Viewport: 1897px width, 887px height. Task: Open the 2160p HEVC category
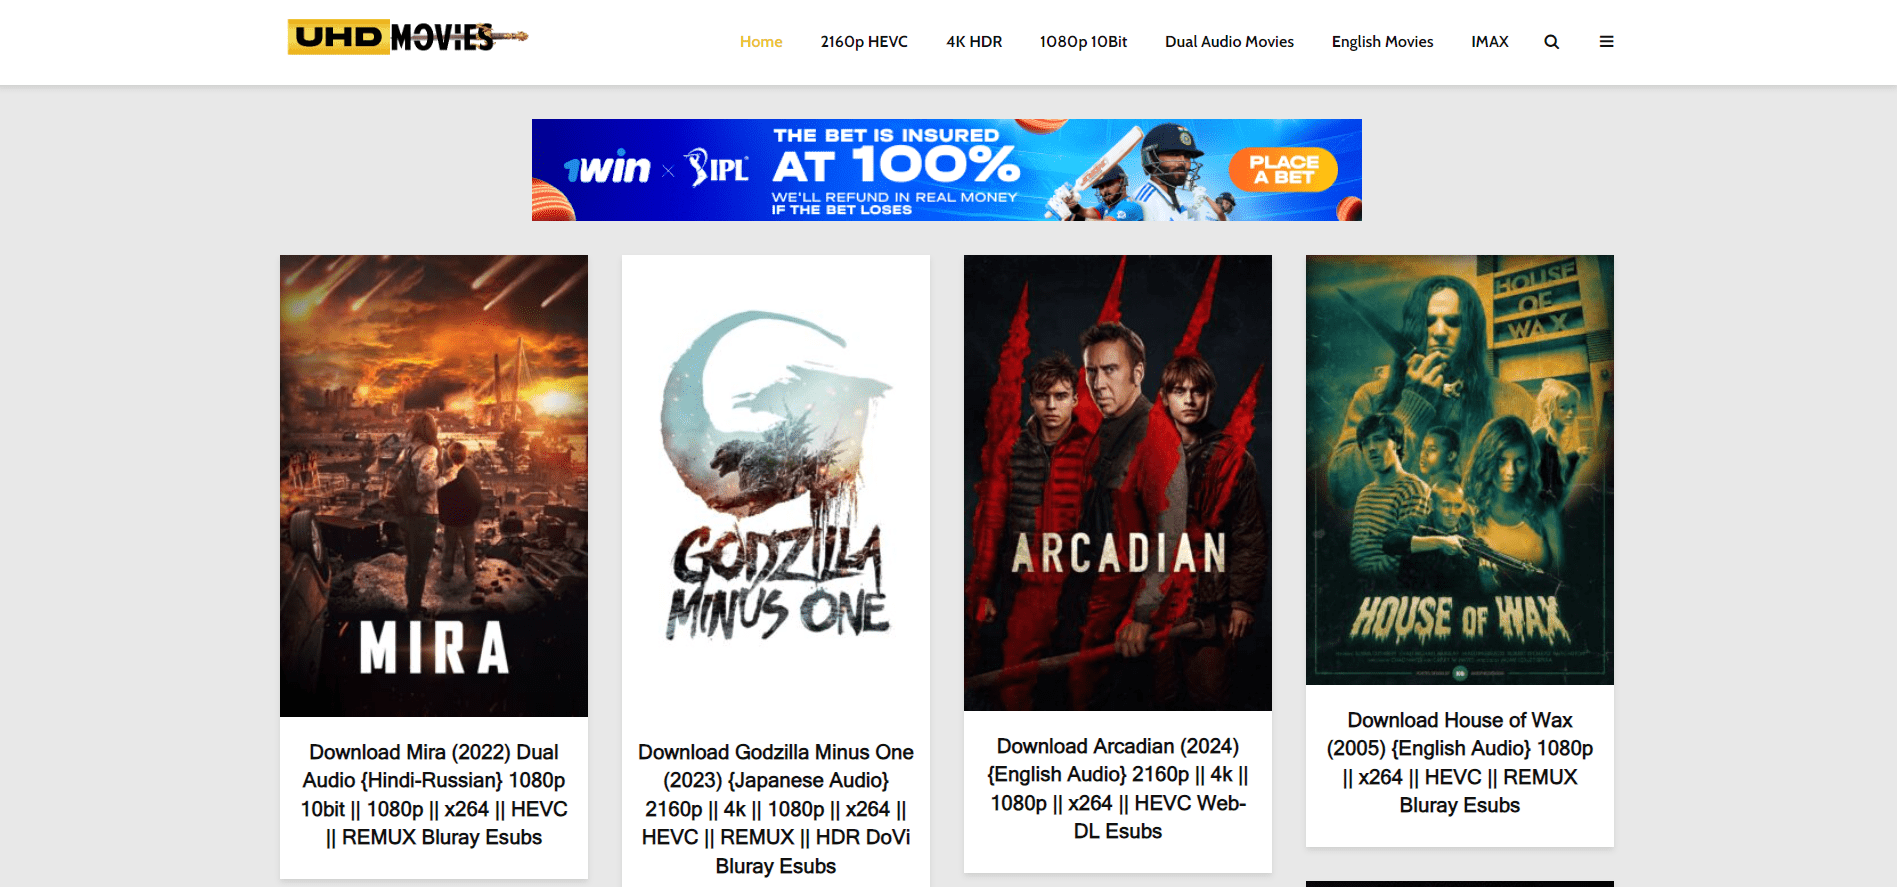pos(864,42)
